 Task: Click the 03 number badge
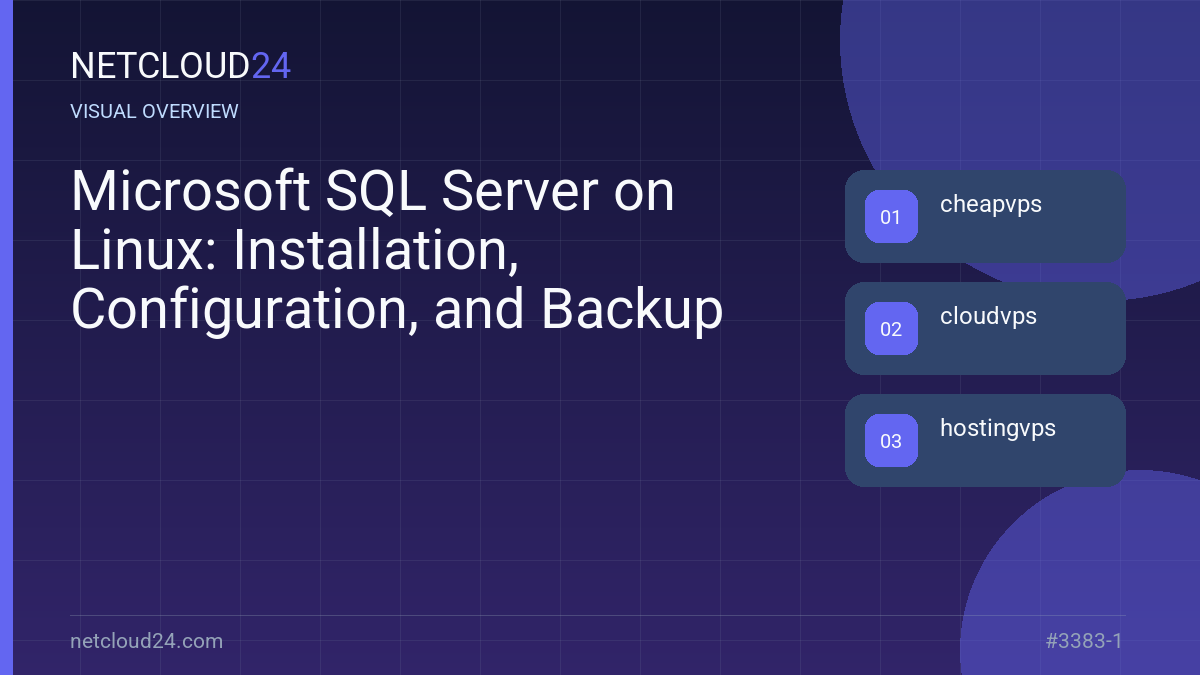(891, 440)
